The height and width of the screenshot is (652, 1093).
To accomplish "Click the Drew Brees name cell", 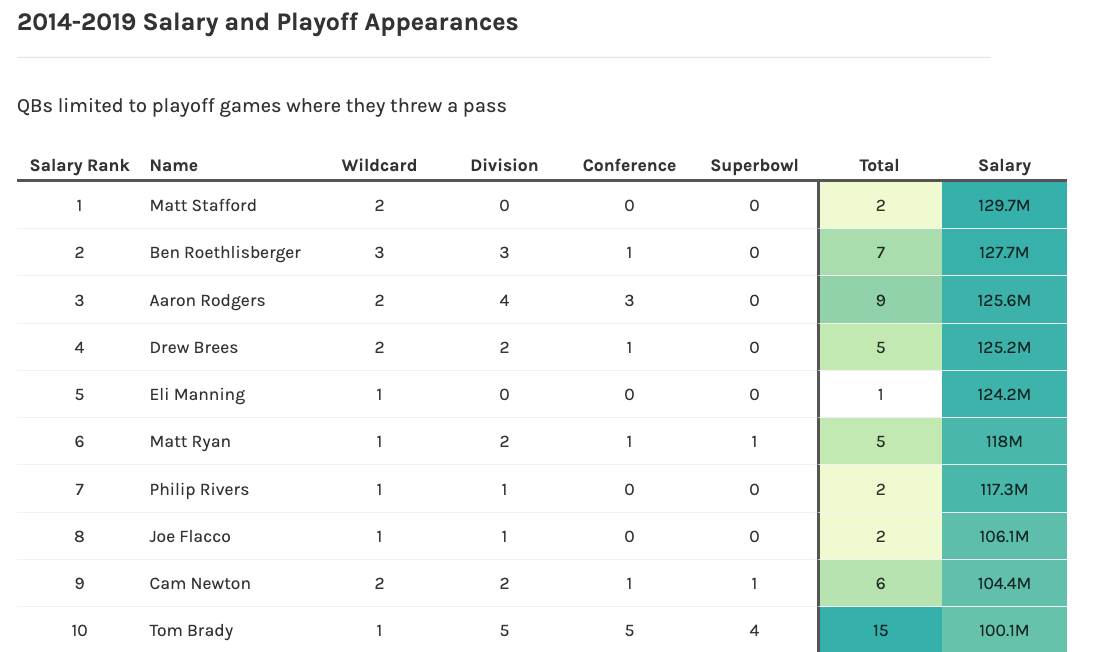I will click(x=194, y=348).
